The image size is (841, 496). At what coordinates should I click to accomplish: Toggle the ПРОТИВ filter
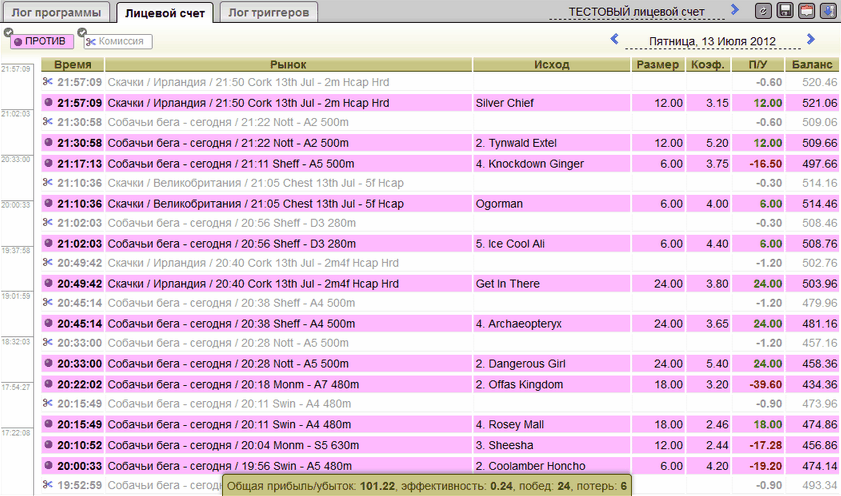pos(40,41)
